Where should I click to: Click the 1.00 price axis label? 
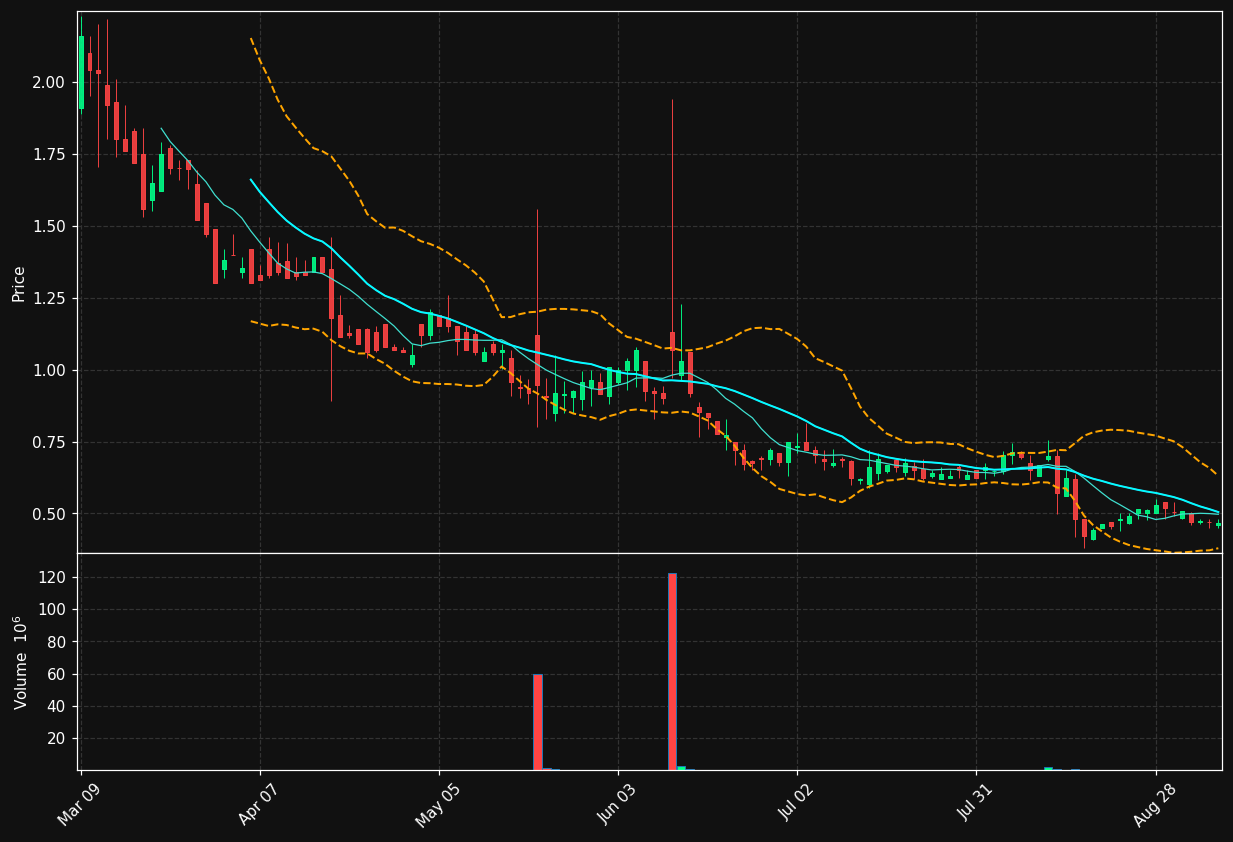click(x=49, y=370)
